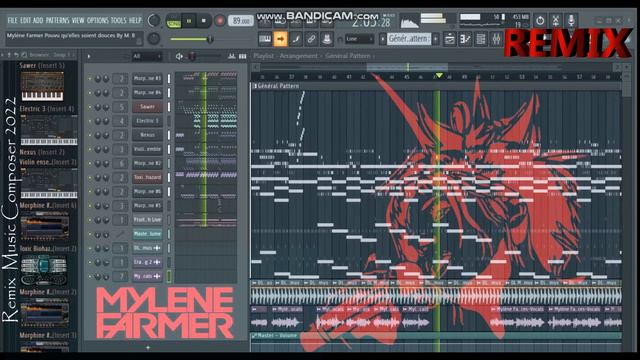Click the stamp icon next to Line selector

click(327, 39)
